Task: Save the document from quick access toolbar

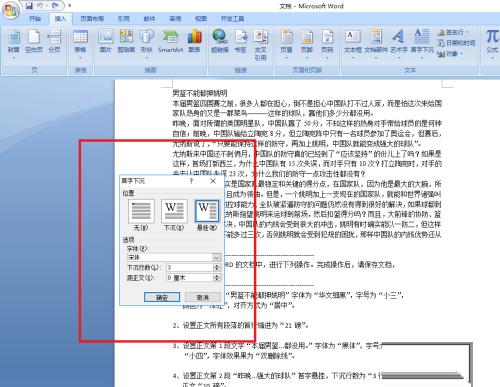Action: pyautogui.click(x=29, y=5)
